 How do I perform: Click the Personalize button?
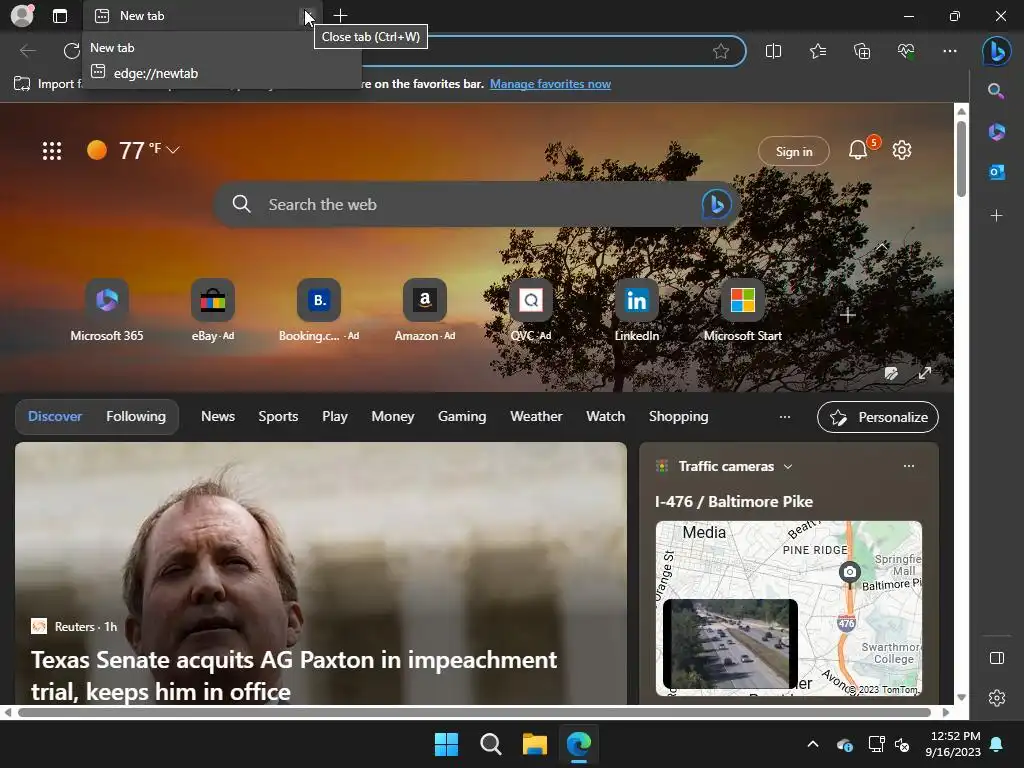pyautogui.click(x=878, y=417)
